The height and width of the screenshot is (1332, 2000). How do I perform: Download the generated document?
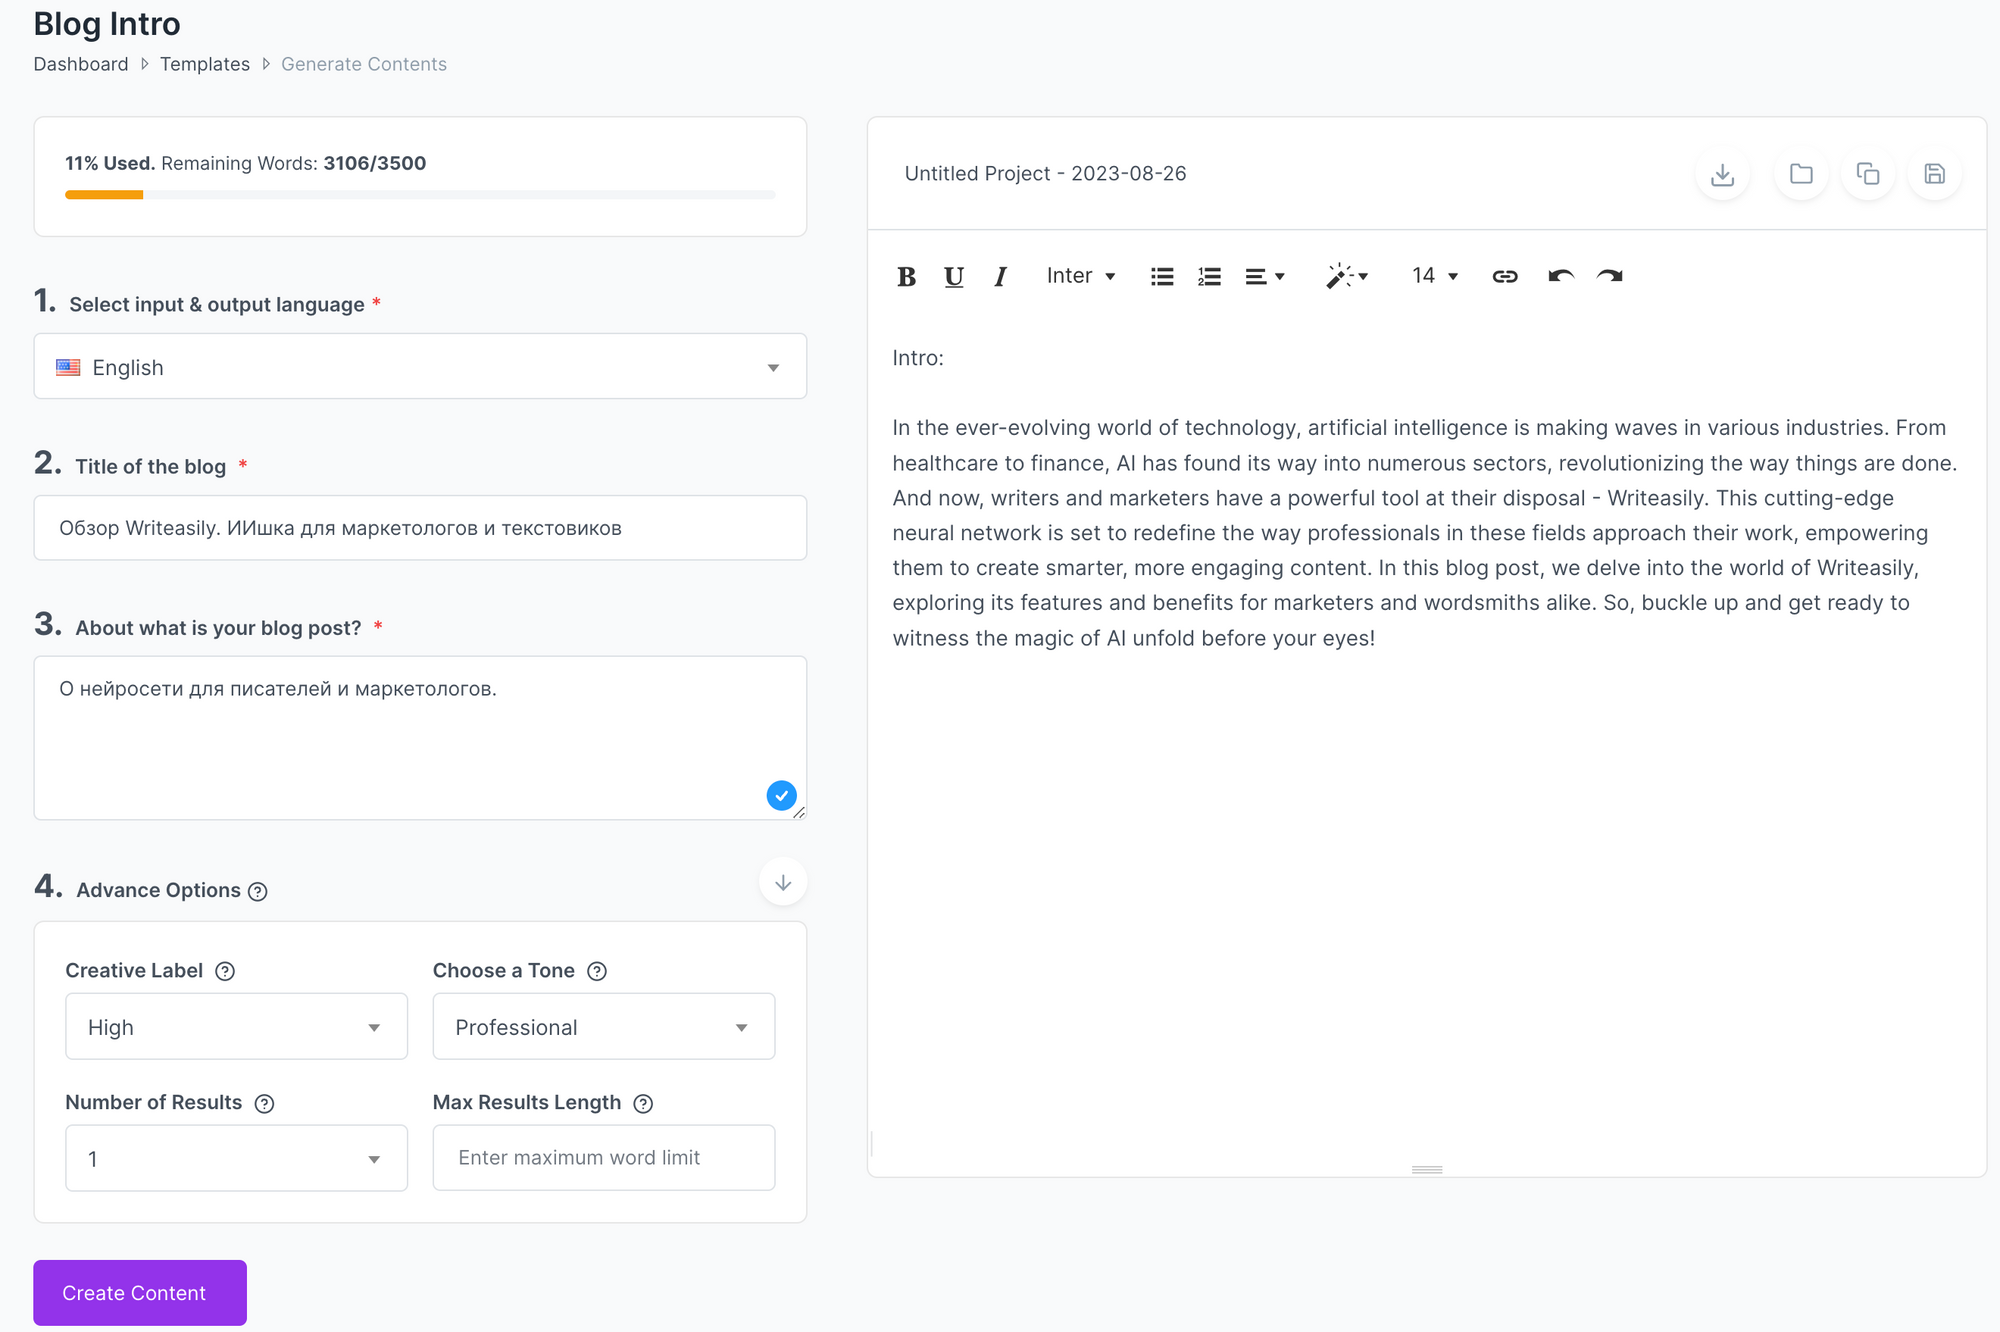pyautogui.click(x=1722, y=174)
